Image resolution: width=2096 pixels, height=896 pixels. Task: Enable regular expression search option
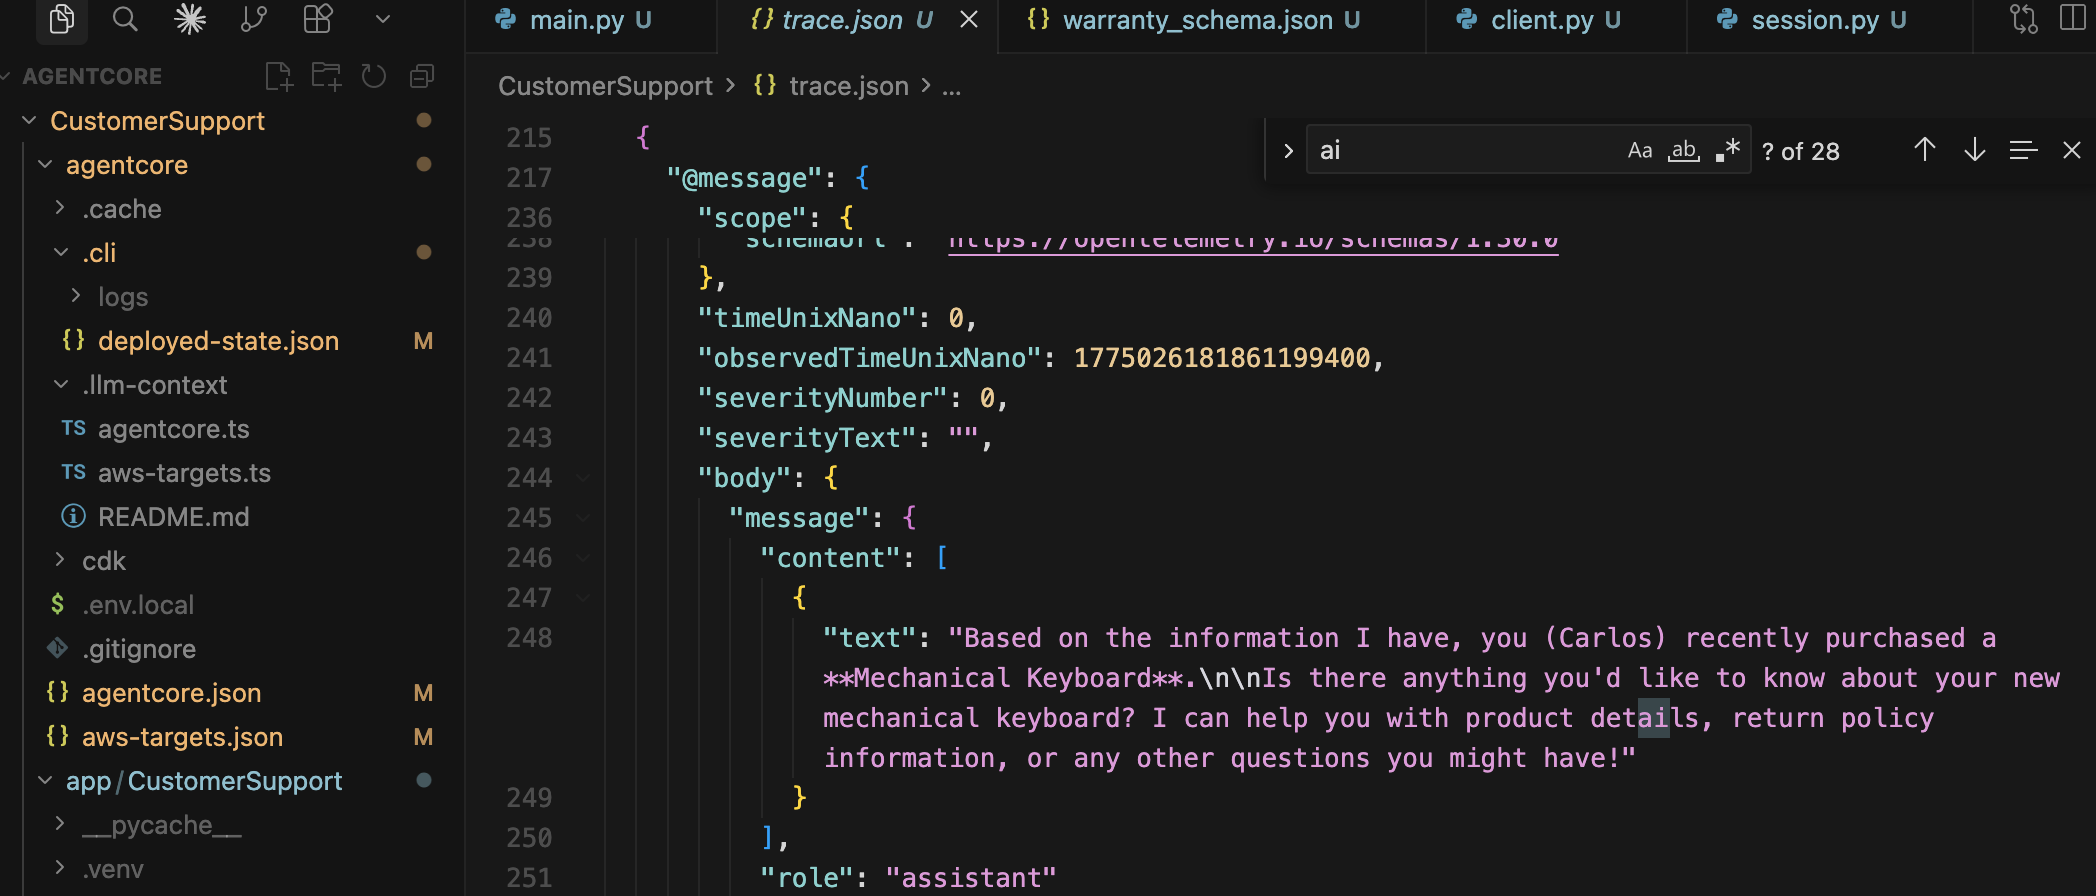(x=1728, y=151)
